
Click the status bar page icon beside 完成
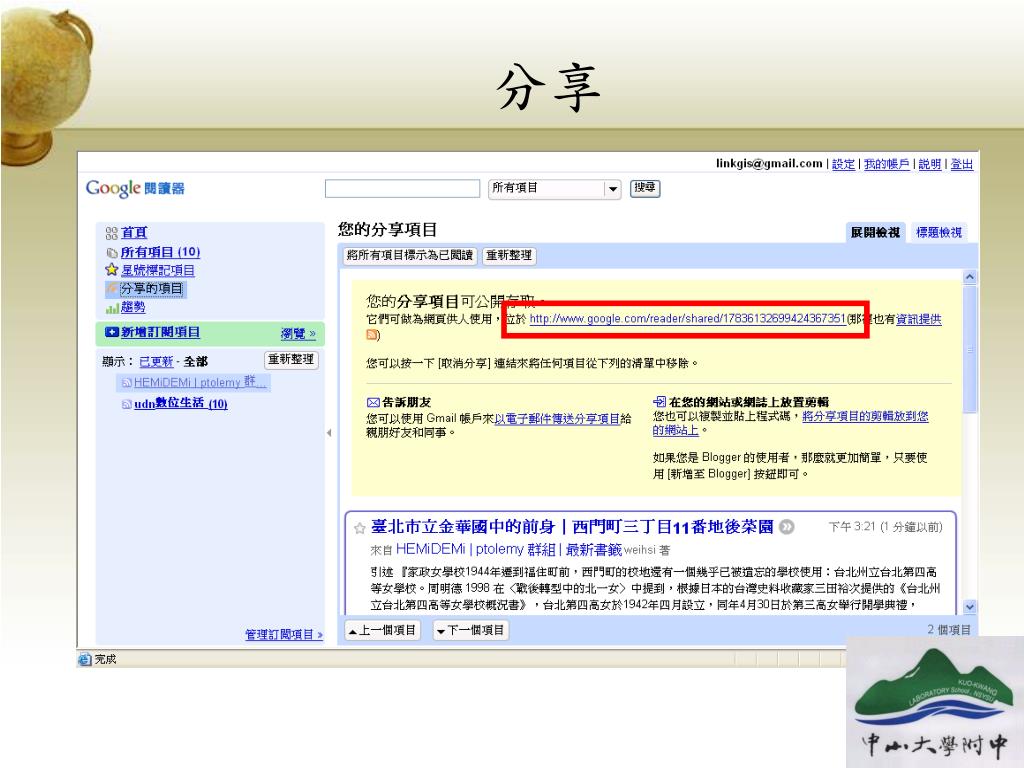(84, 660)
